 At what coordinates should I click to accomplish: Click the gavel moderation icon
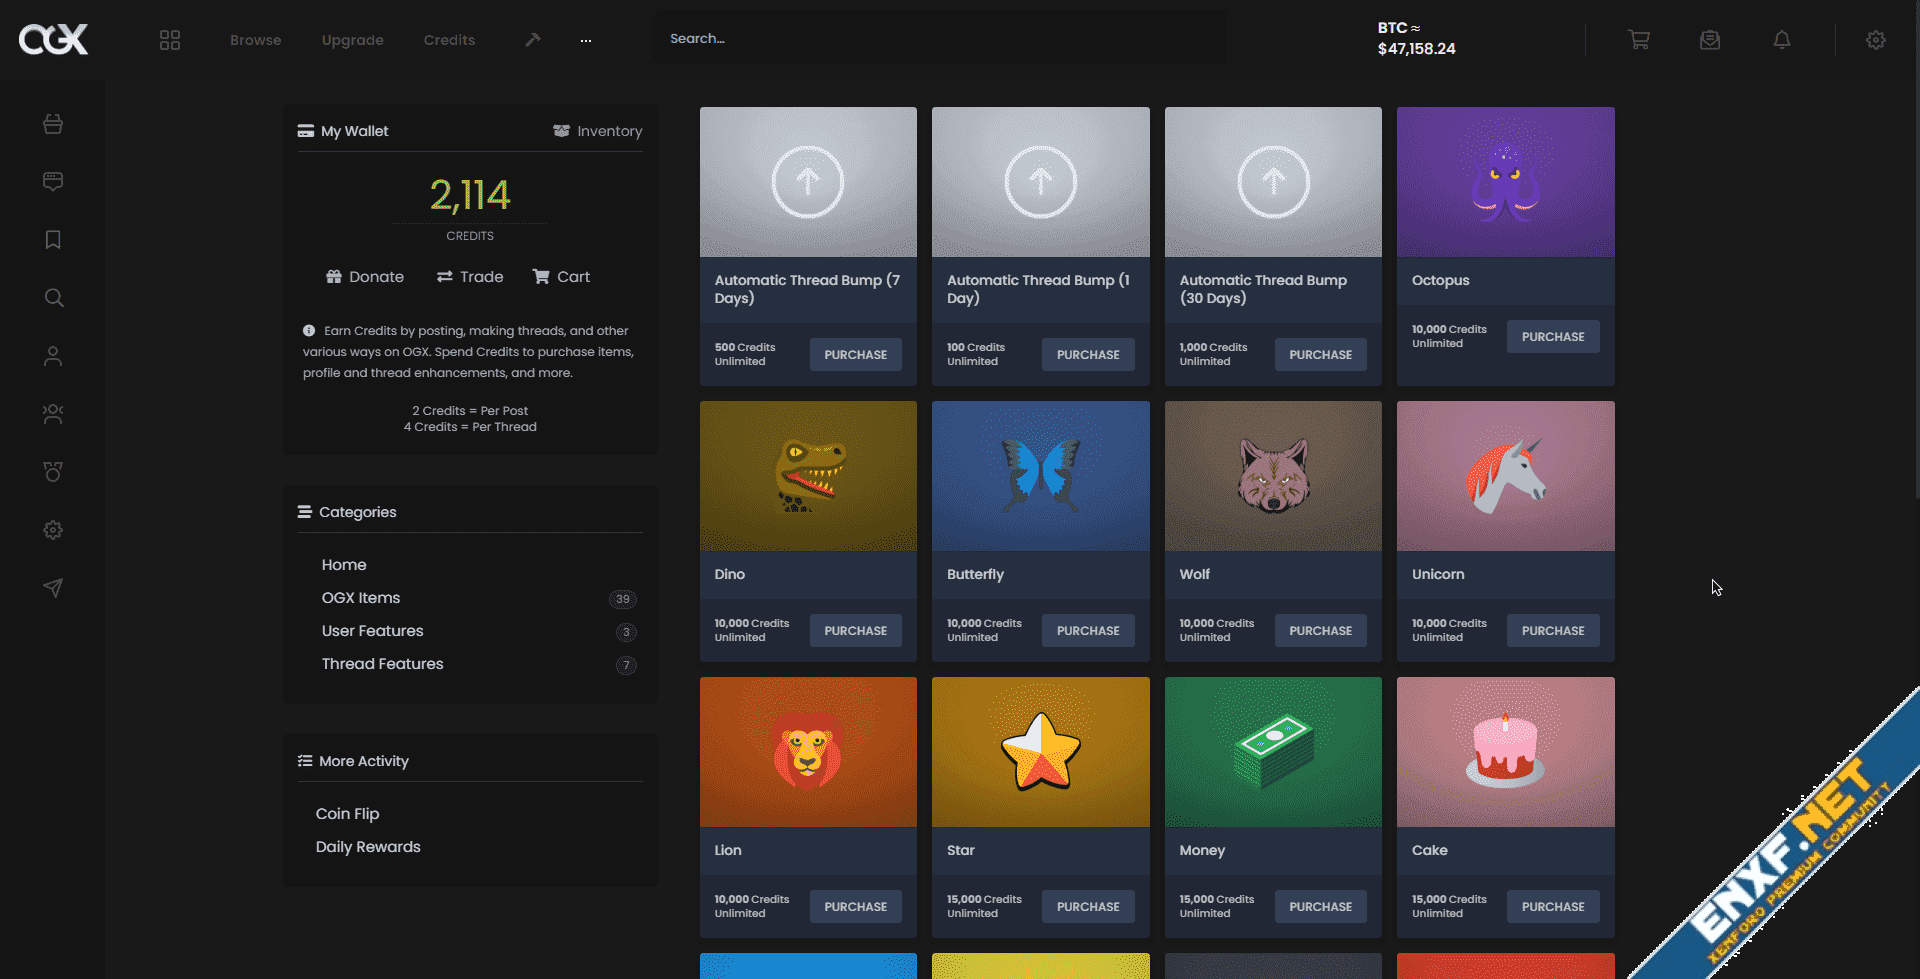click(533, 40)
